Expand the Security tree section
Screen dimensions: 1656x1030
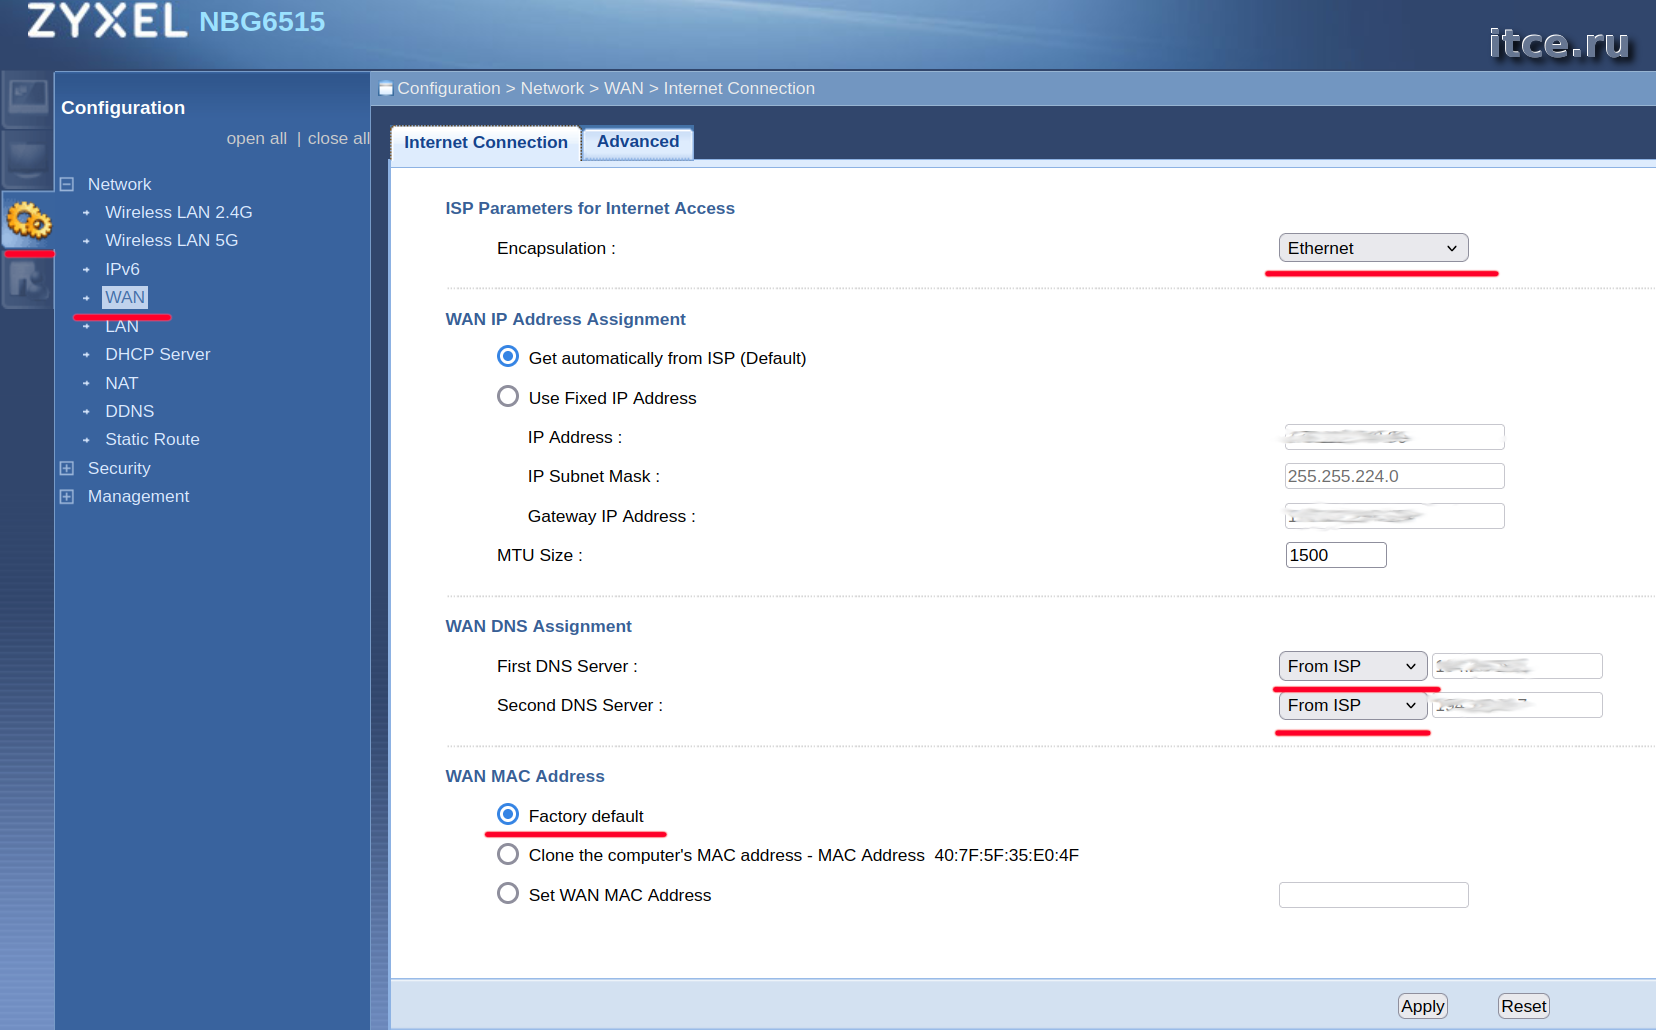click(x=67, y=468)
